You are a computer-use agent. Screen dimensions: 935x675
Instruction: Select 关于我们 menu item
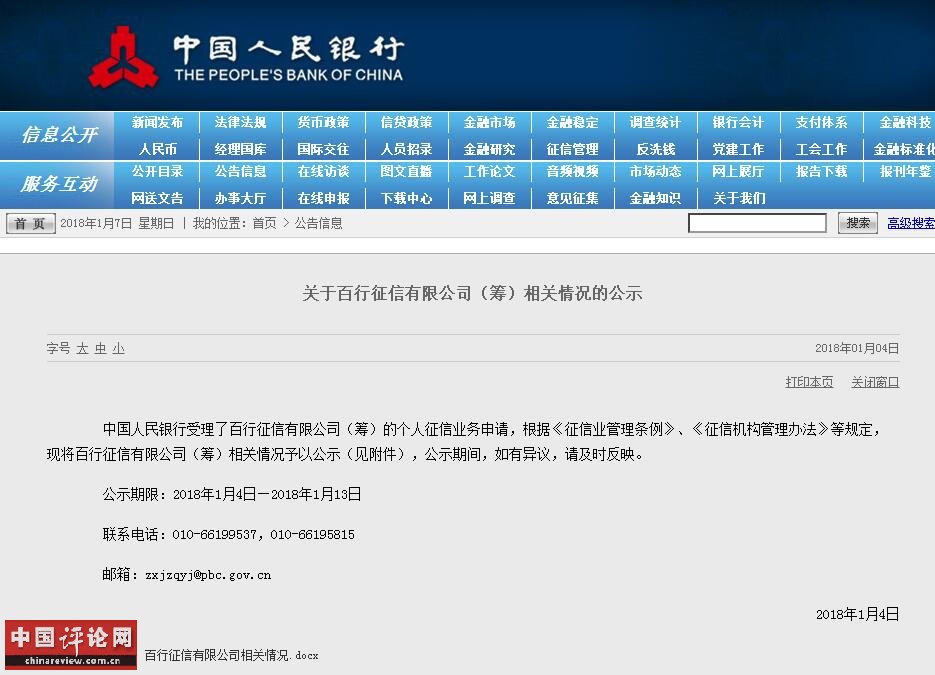tap(739, 198)
